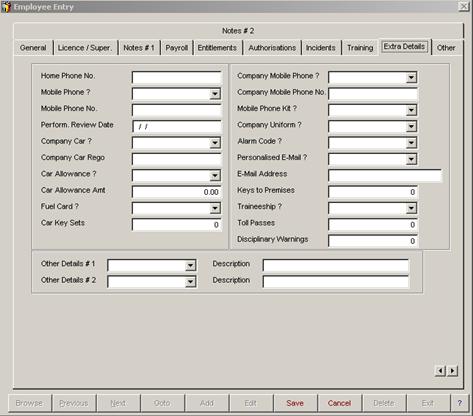Click the Notes # 2 header text
This screenshot has width=473, height=416.
[x=238, y=31]
